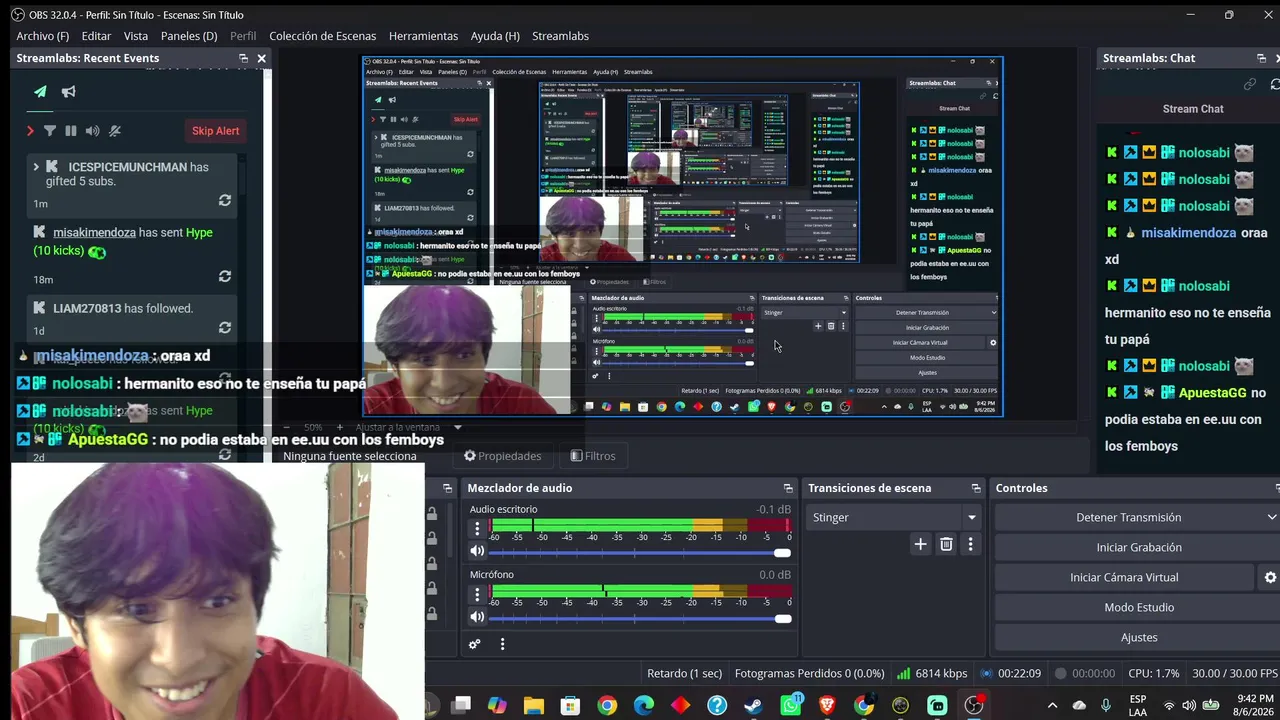Adjust the Micrófono volume slider
Image resolution: width=1280 pixels, height=720 pixels.
click(639, 618)
